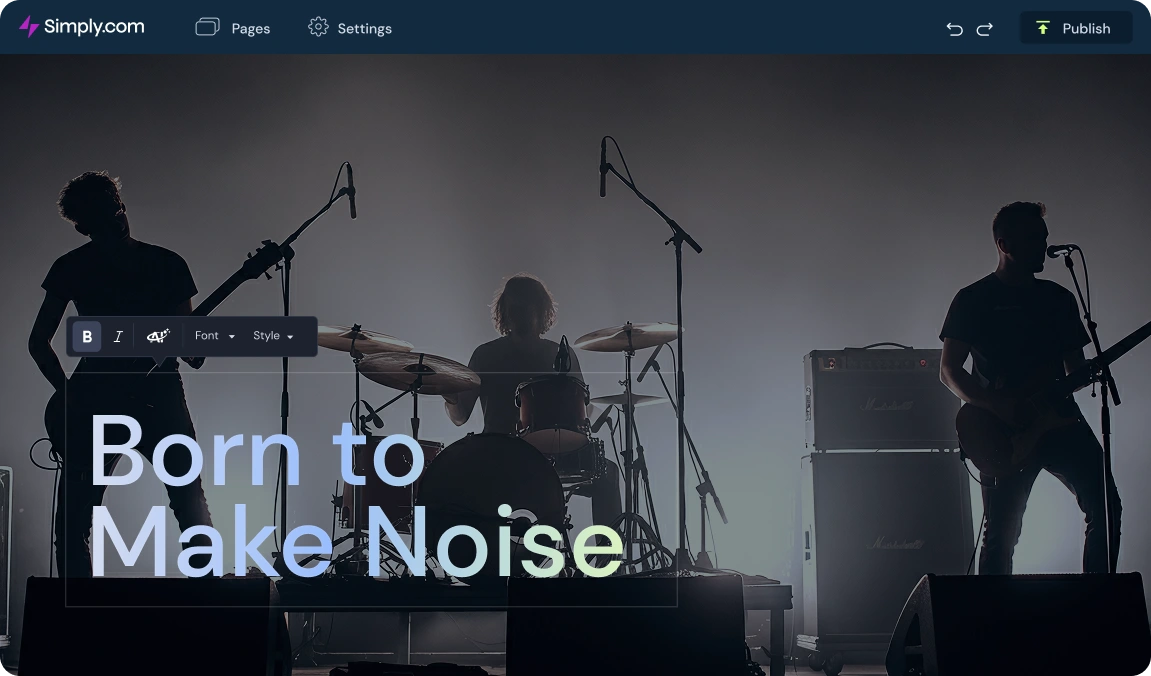Open the Settings menu
Image resolution: width=1151 pixels, height=676 pixels.
(x=364, y=29)
